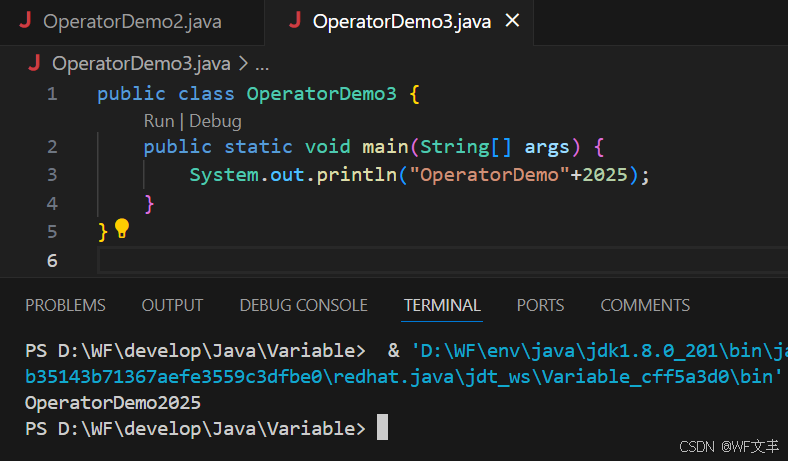
Task: Click Debug above the main method
Action: tap(215, 121)
